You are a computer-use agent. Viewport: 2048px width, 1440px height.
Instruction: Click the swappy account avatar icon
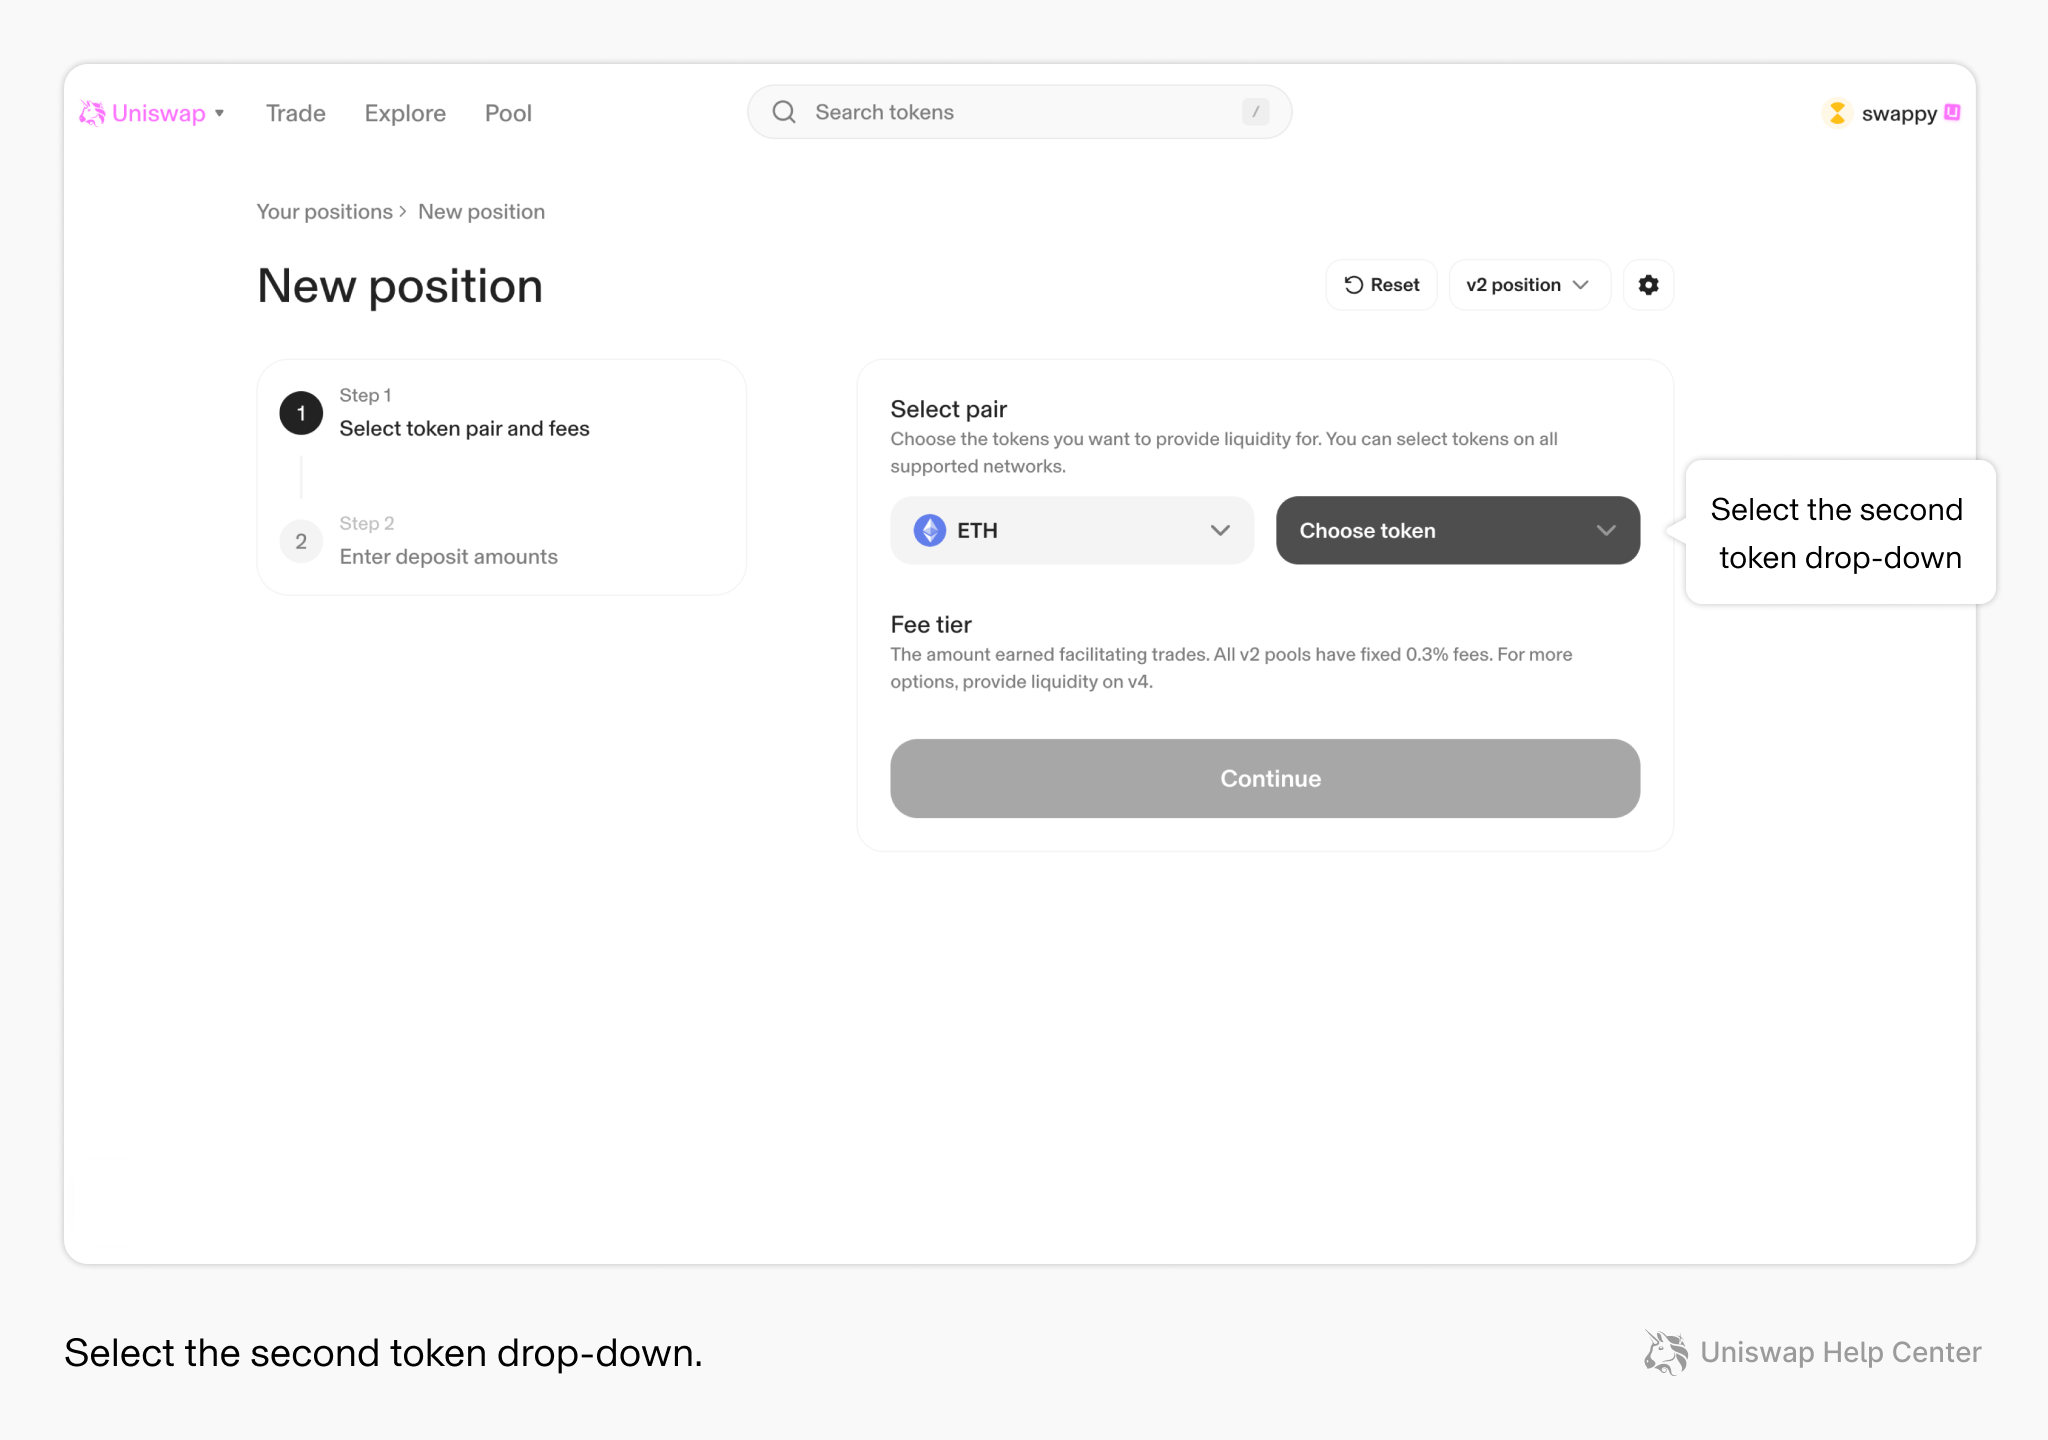click(1837, 113)
